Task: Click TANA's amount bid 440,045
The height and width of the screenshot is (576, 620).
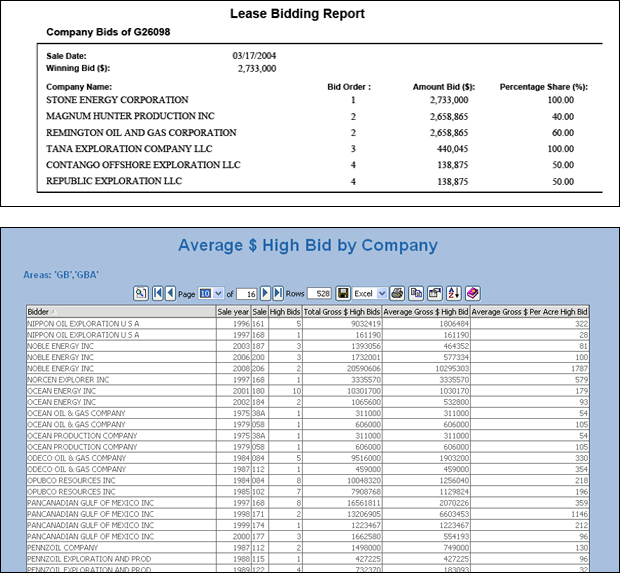Action: [x=453, y=149]
